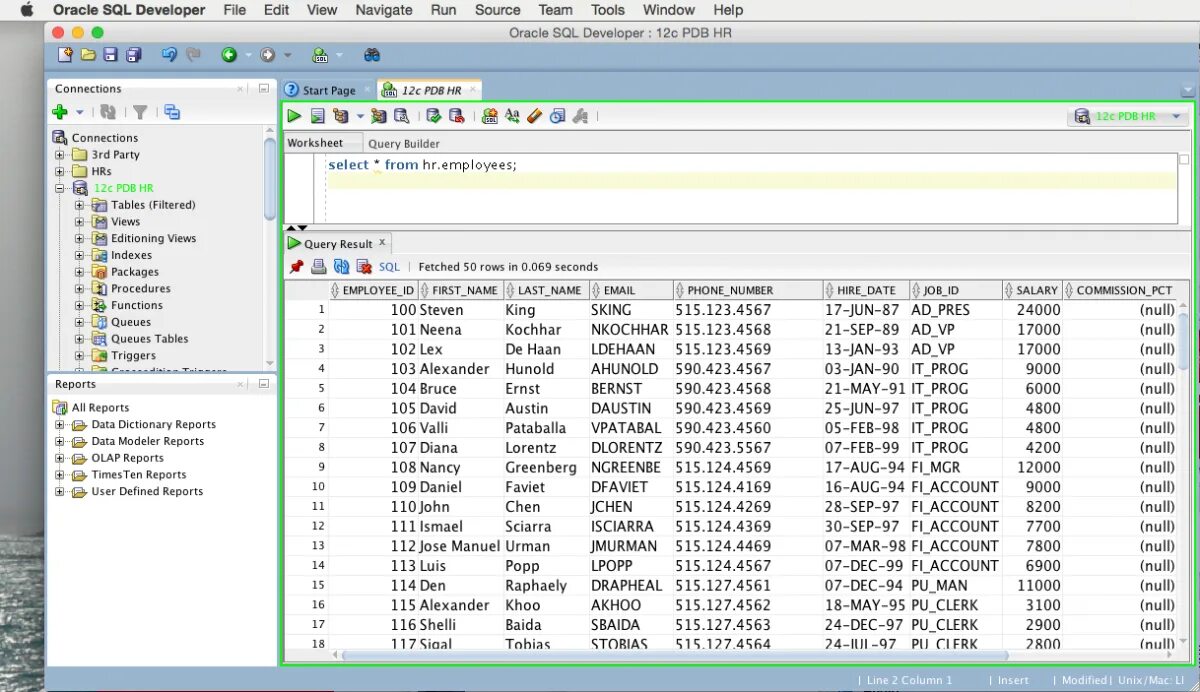This screenshot has height=692, width=1200.
Task: Click the New file icon in main toolbar
Action: pos(65,55)
